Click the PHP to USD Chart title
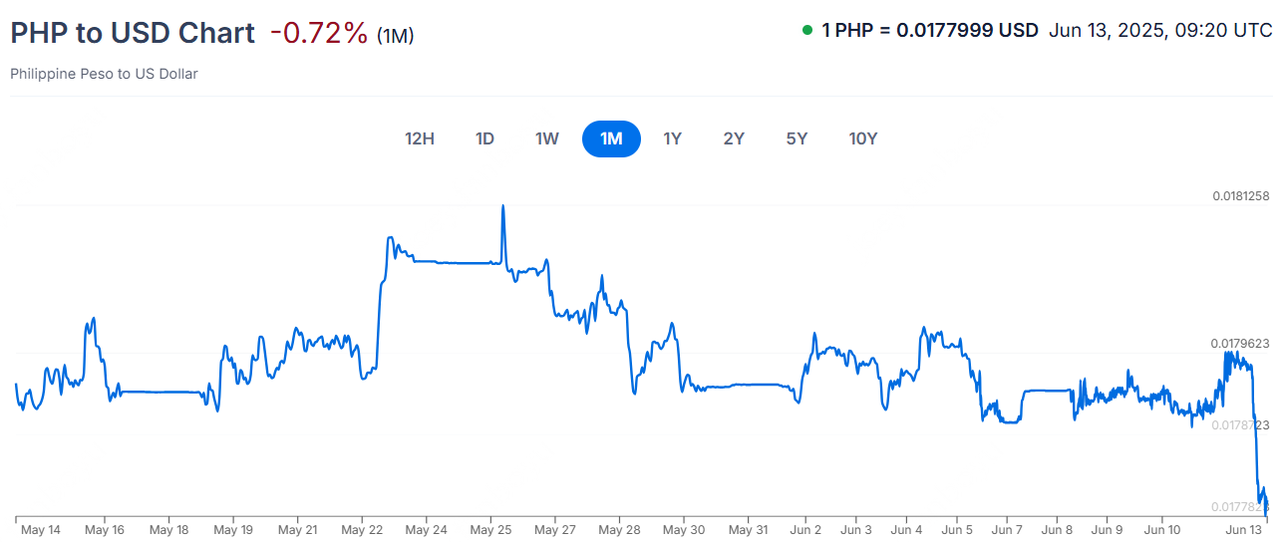This screenshot has width=1280, height=542. [132, 33]
